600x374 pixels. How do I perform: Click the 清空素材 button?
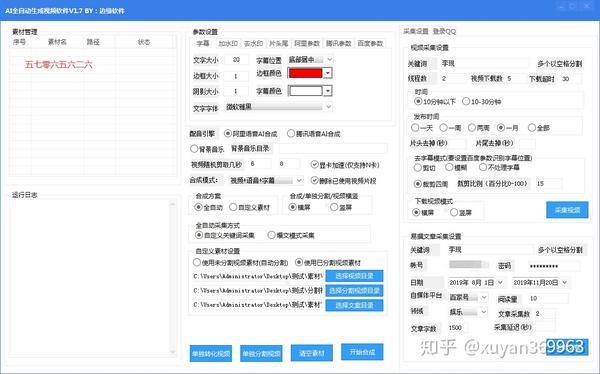click(312, 353)
